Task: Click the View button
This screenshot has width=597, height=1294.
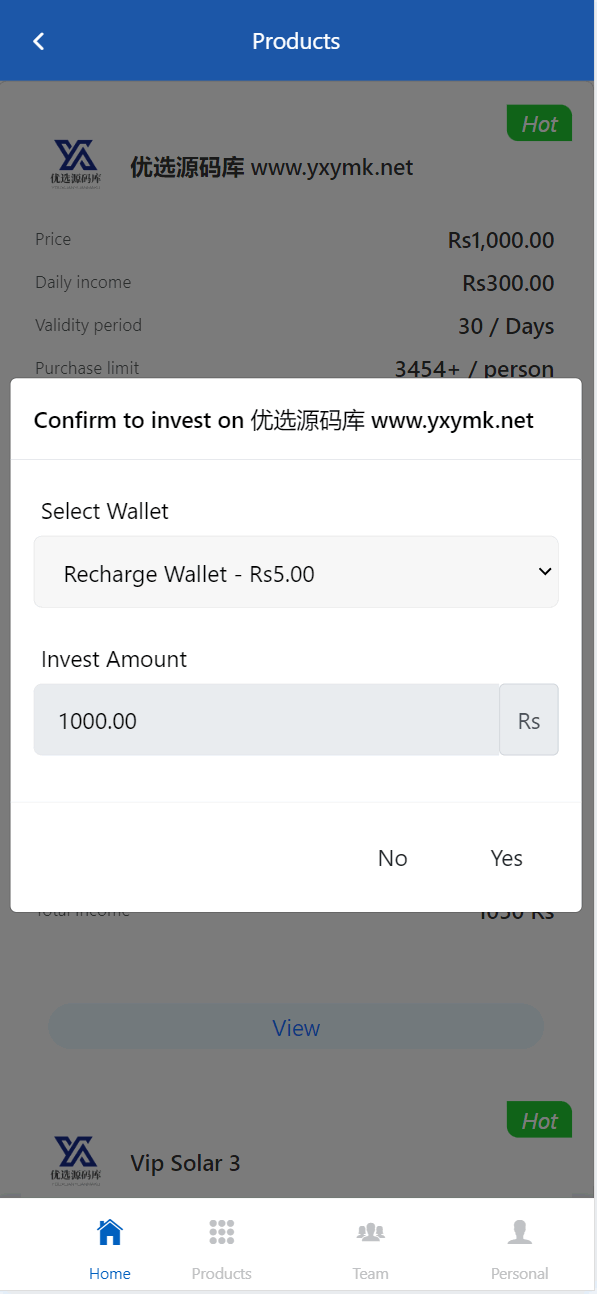Action: pos(296,1027)
